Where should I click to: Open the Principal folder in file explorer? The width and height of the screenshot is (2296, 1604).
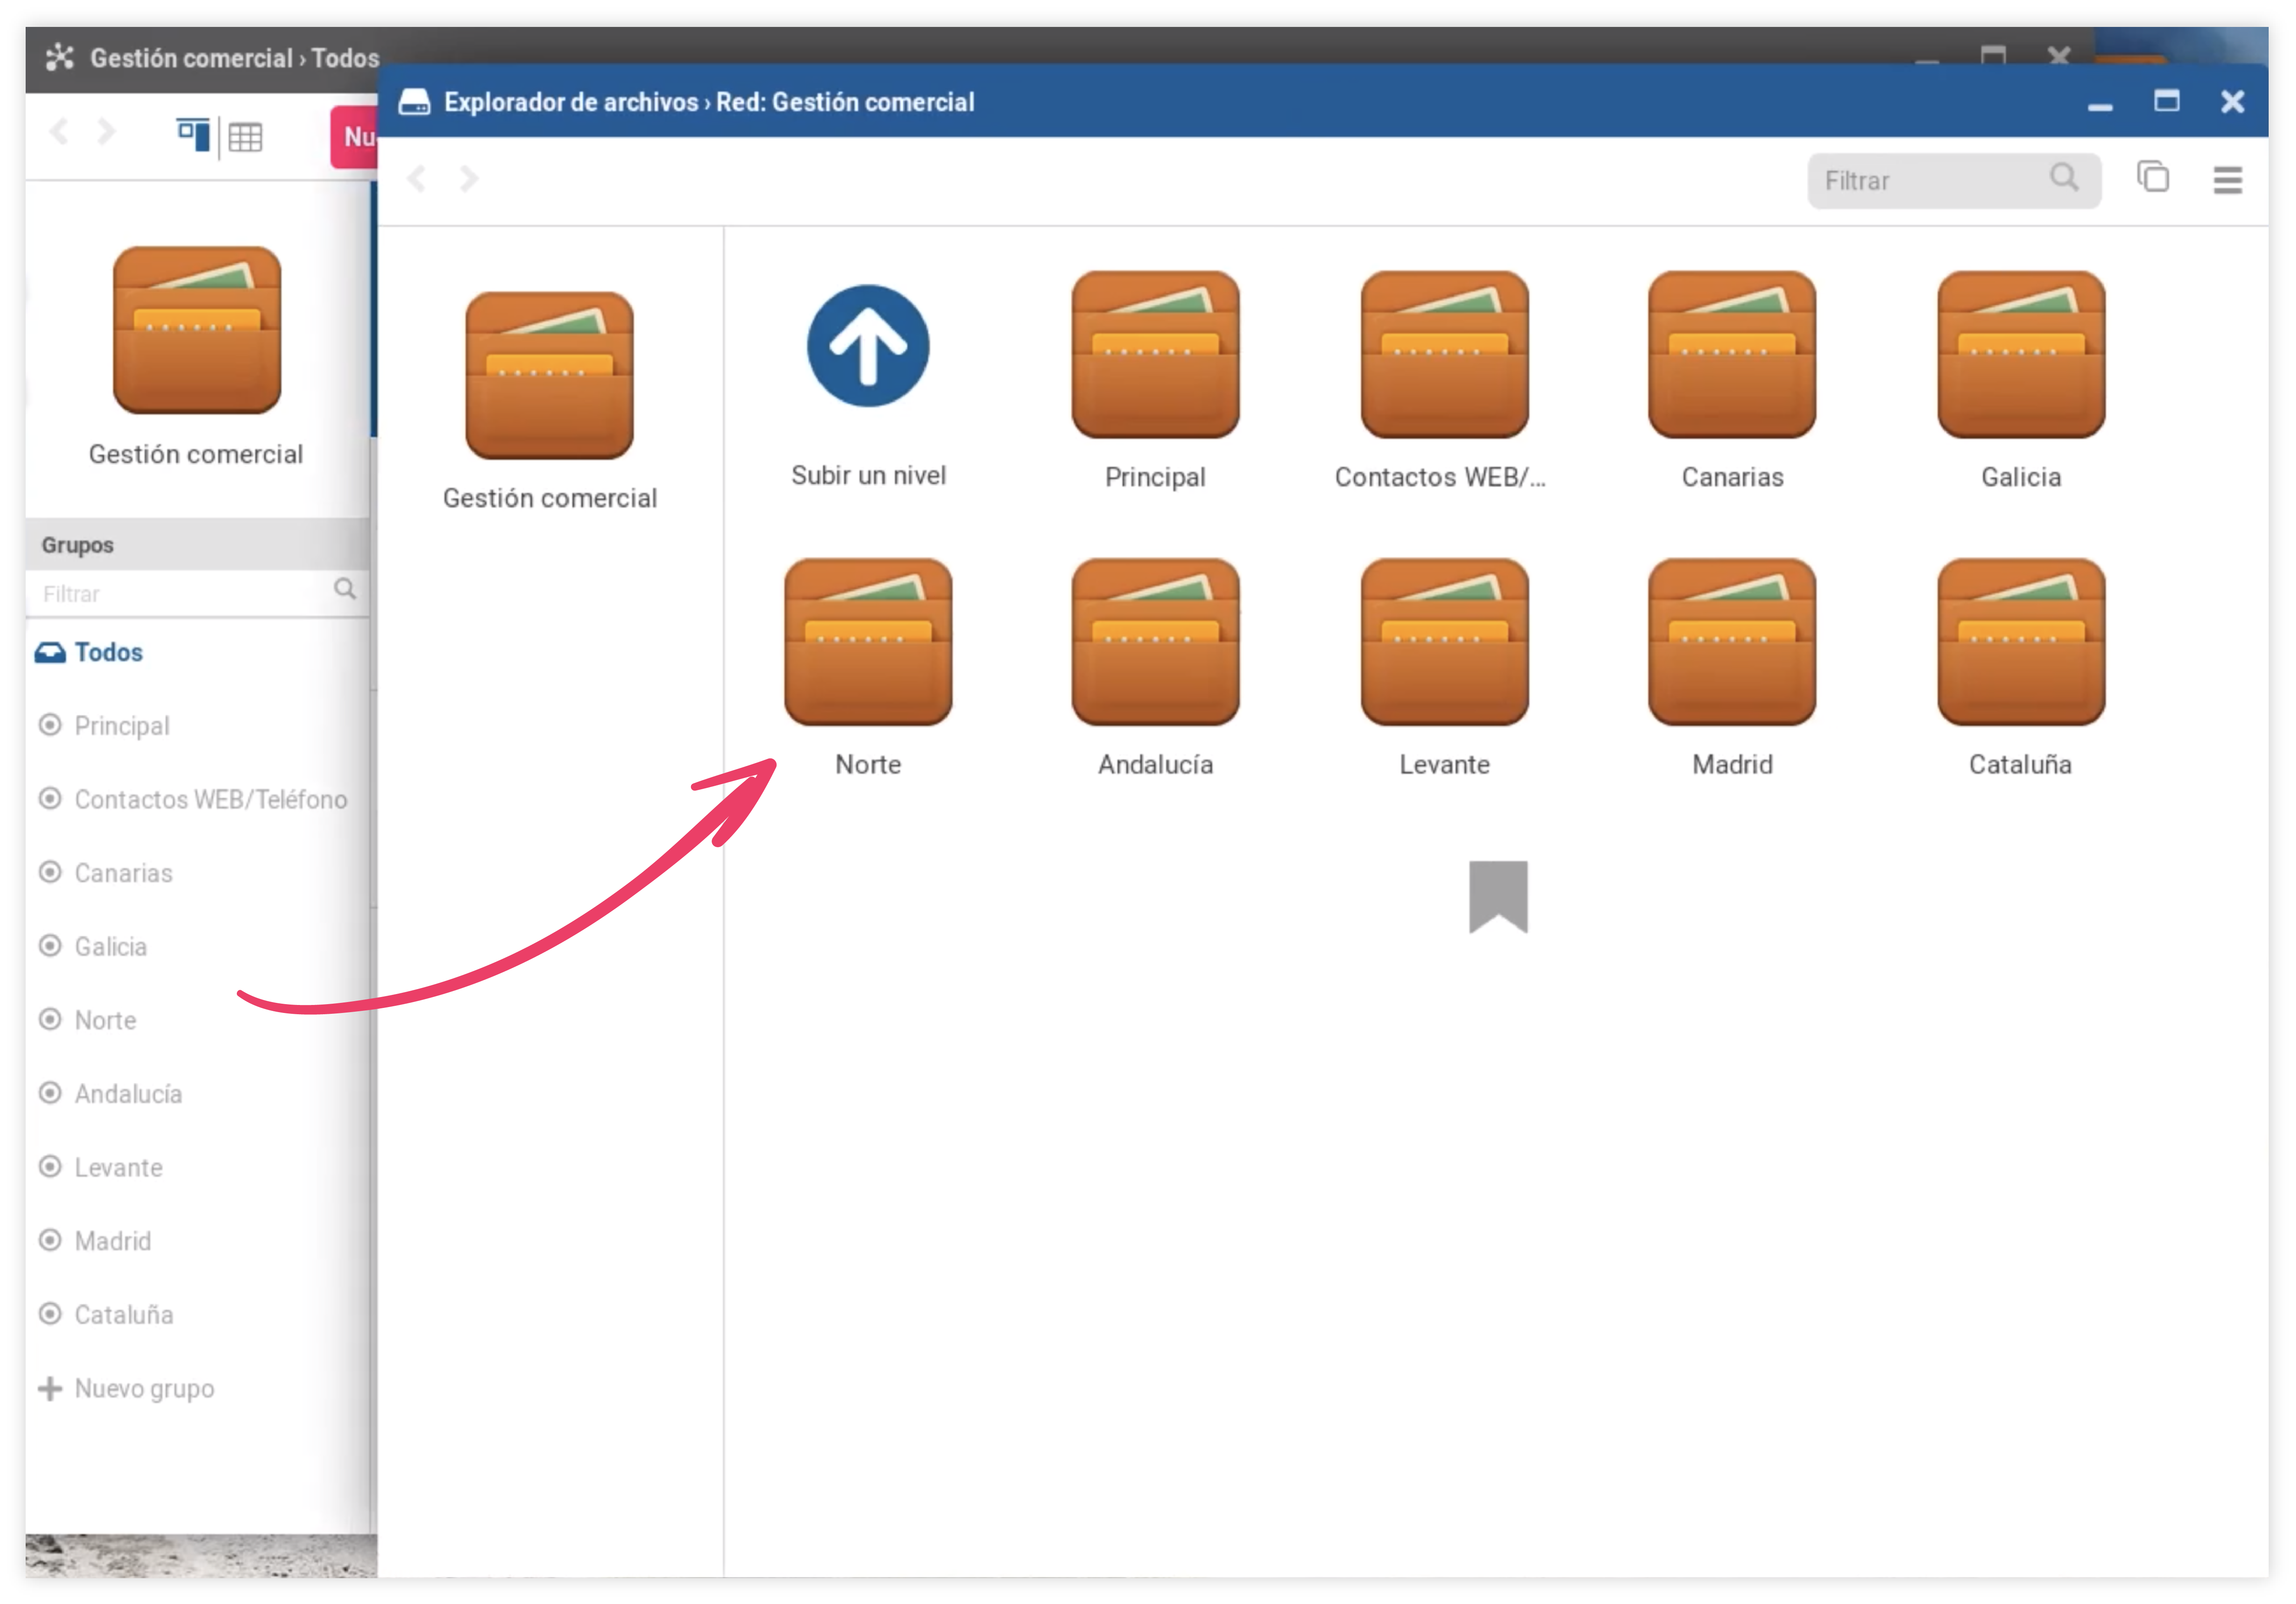1155,355
